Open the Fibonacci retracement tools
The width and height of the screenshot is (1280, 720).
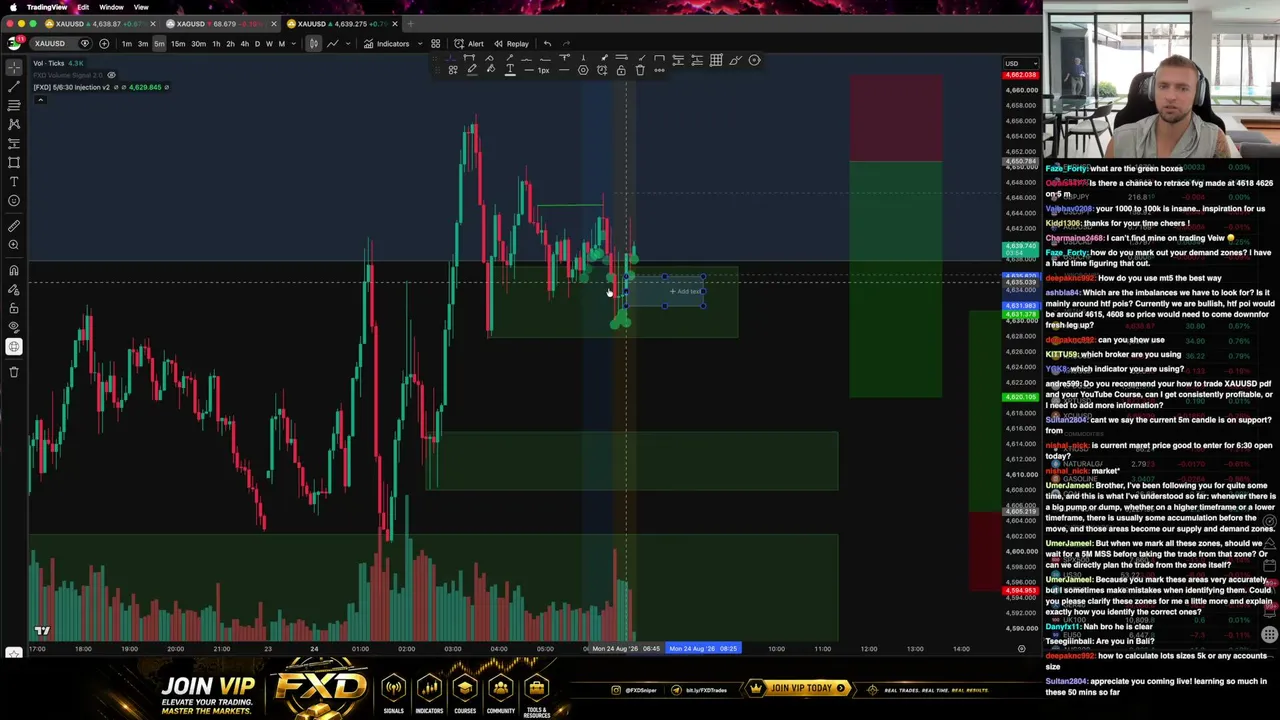(14, 105)
